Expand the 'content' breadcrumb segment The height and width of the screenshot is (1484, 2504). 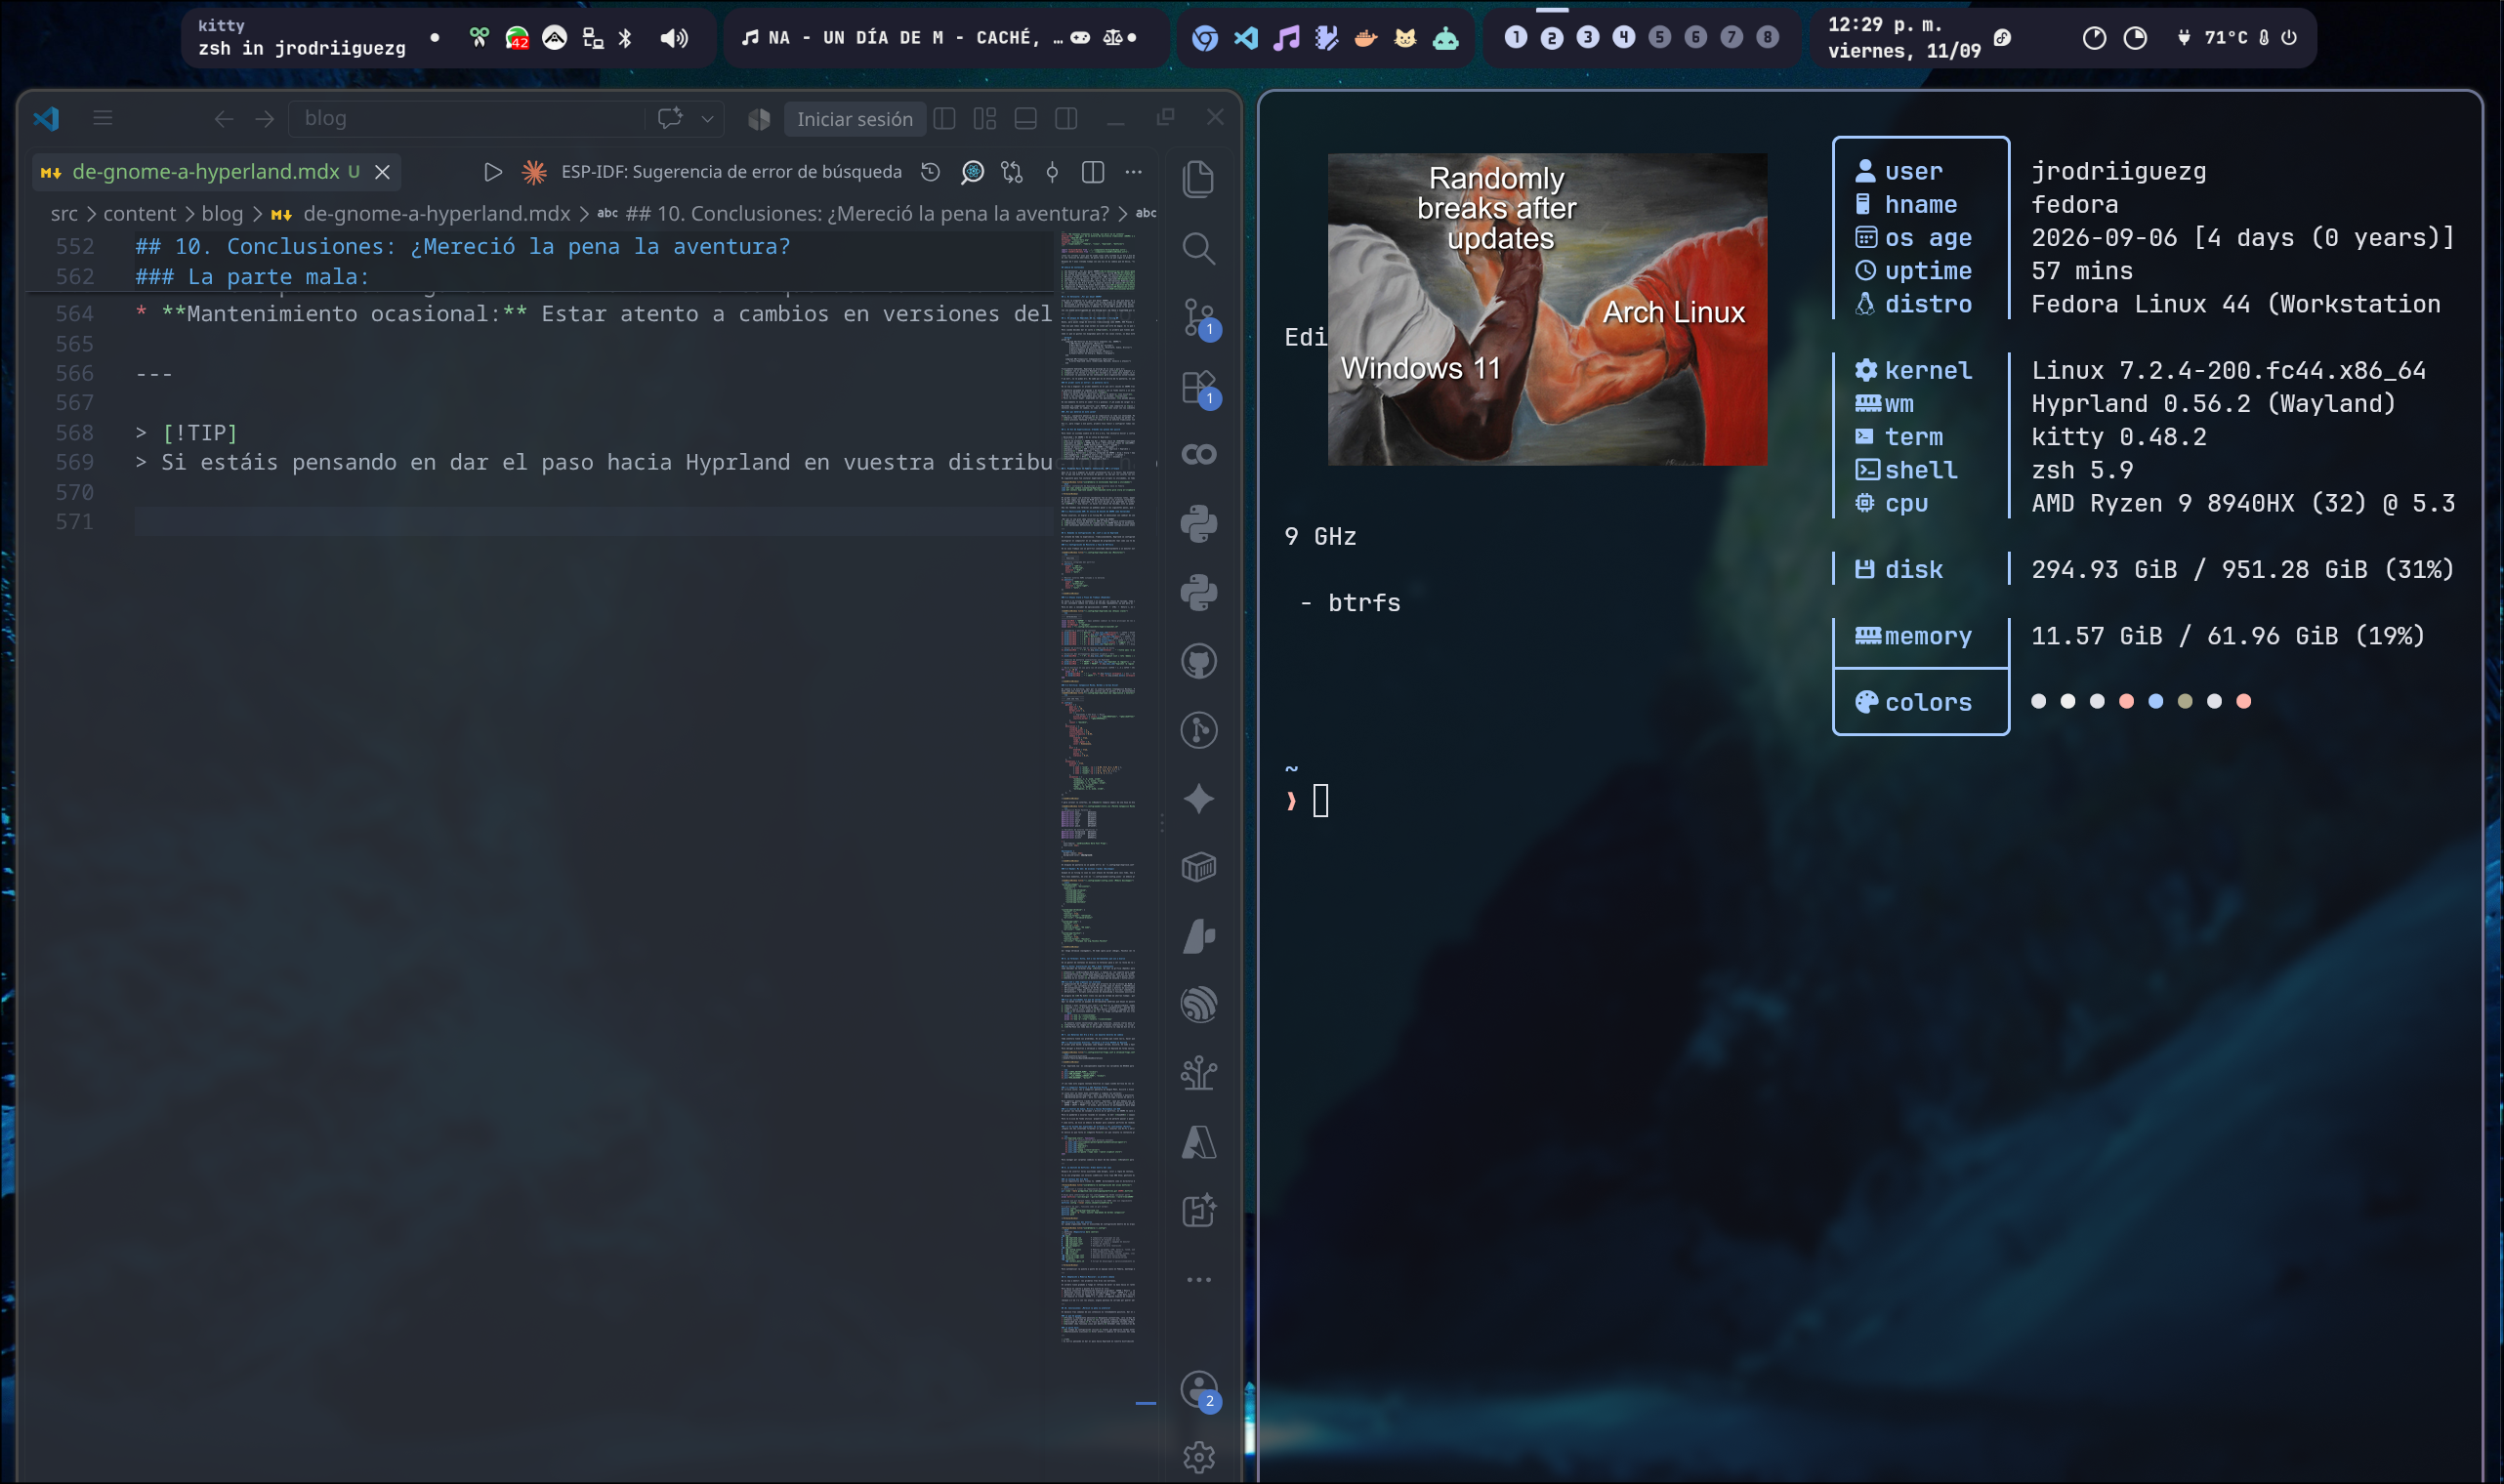pyautogui.click(x=139, y=213)
